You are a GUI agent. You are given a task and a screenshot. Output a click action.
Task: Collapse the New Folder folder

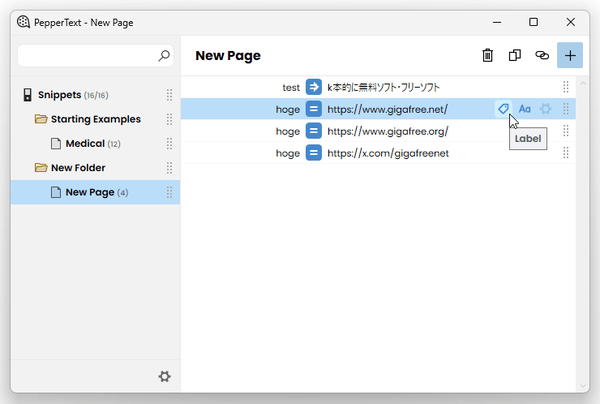click(x=41, y=168)
